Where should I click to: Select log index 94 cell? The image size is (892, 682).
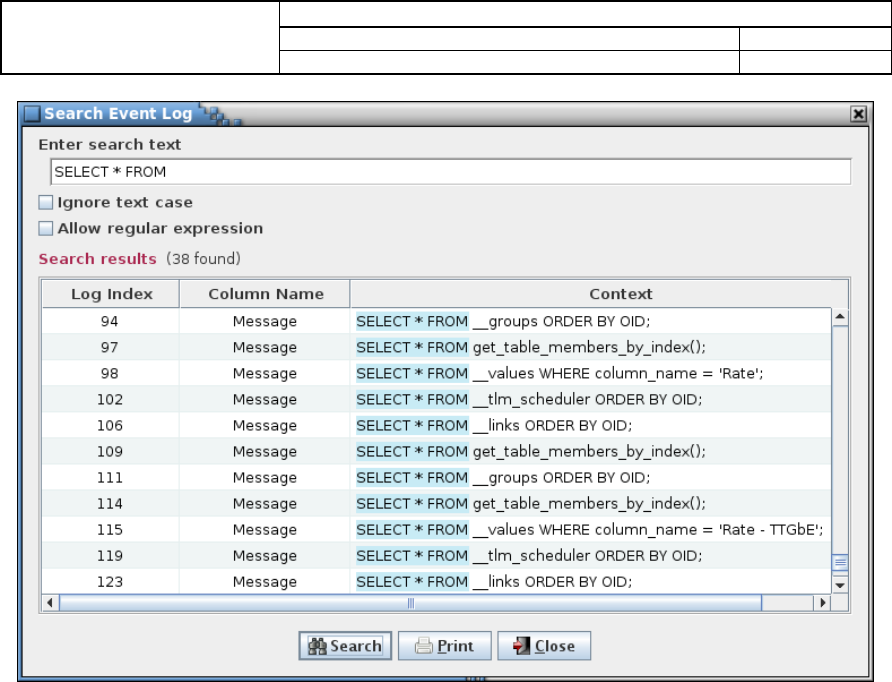(x=110, y=321)
